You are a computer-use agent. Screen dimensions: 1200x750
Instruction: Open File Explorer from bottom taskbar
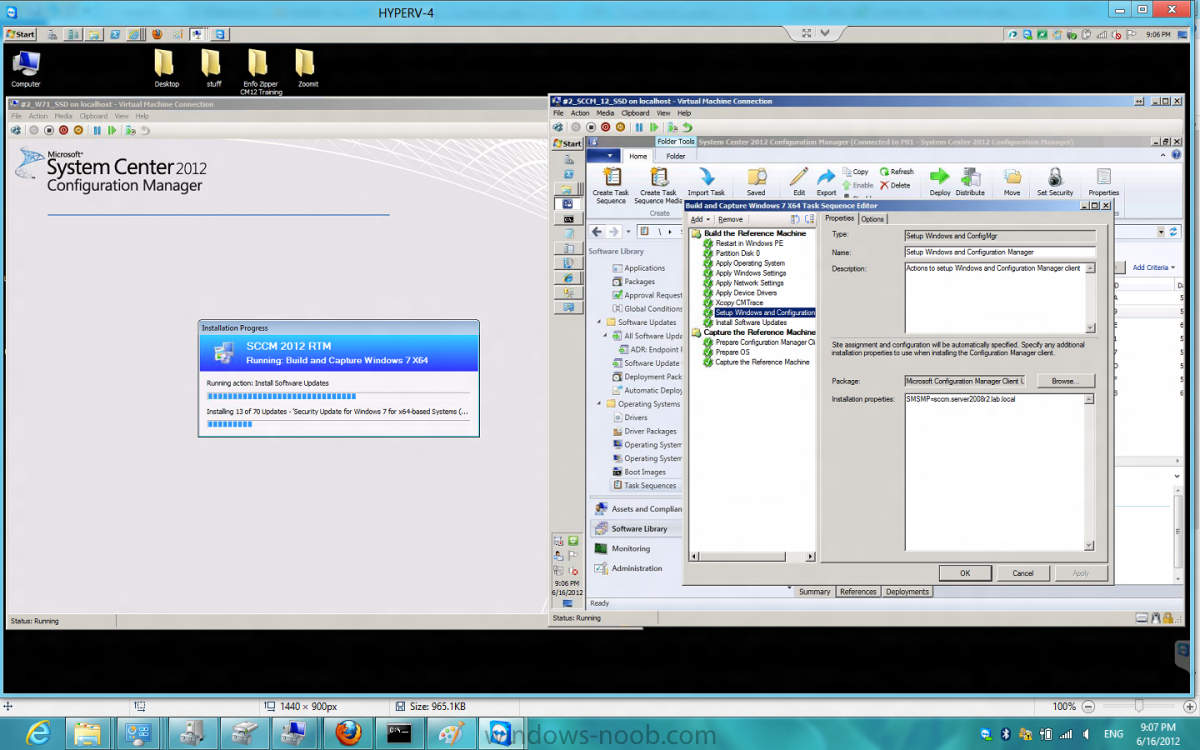[x=87, y=733]
